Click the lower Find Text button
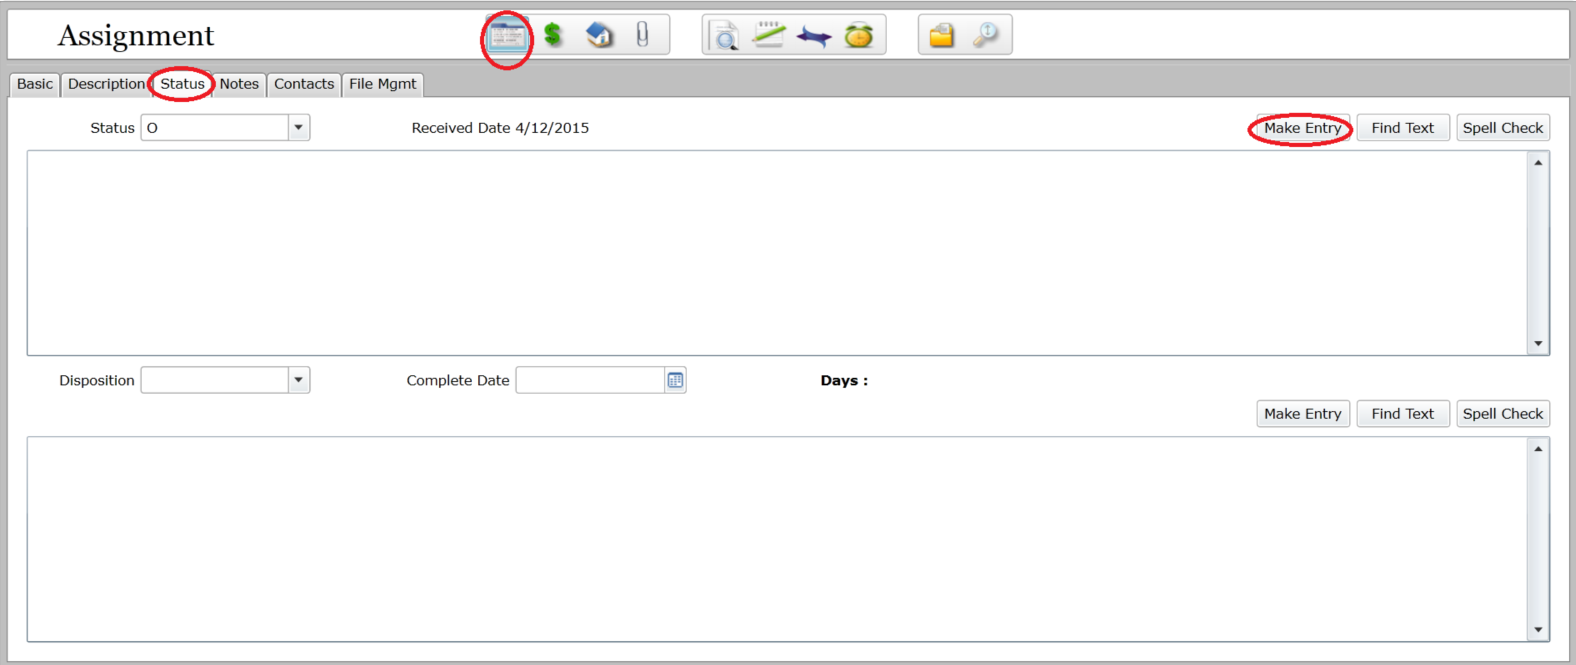1576x665 pixels. click(x=1402, y=414)
